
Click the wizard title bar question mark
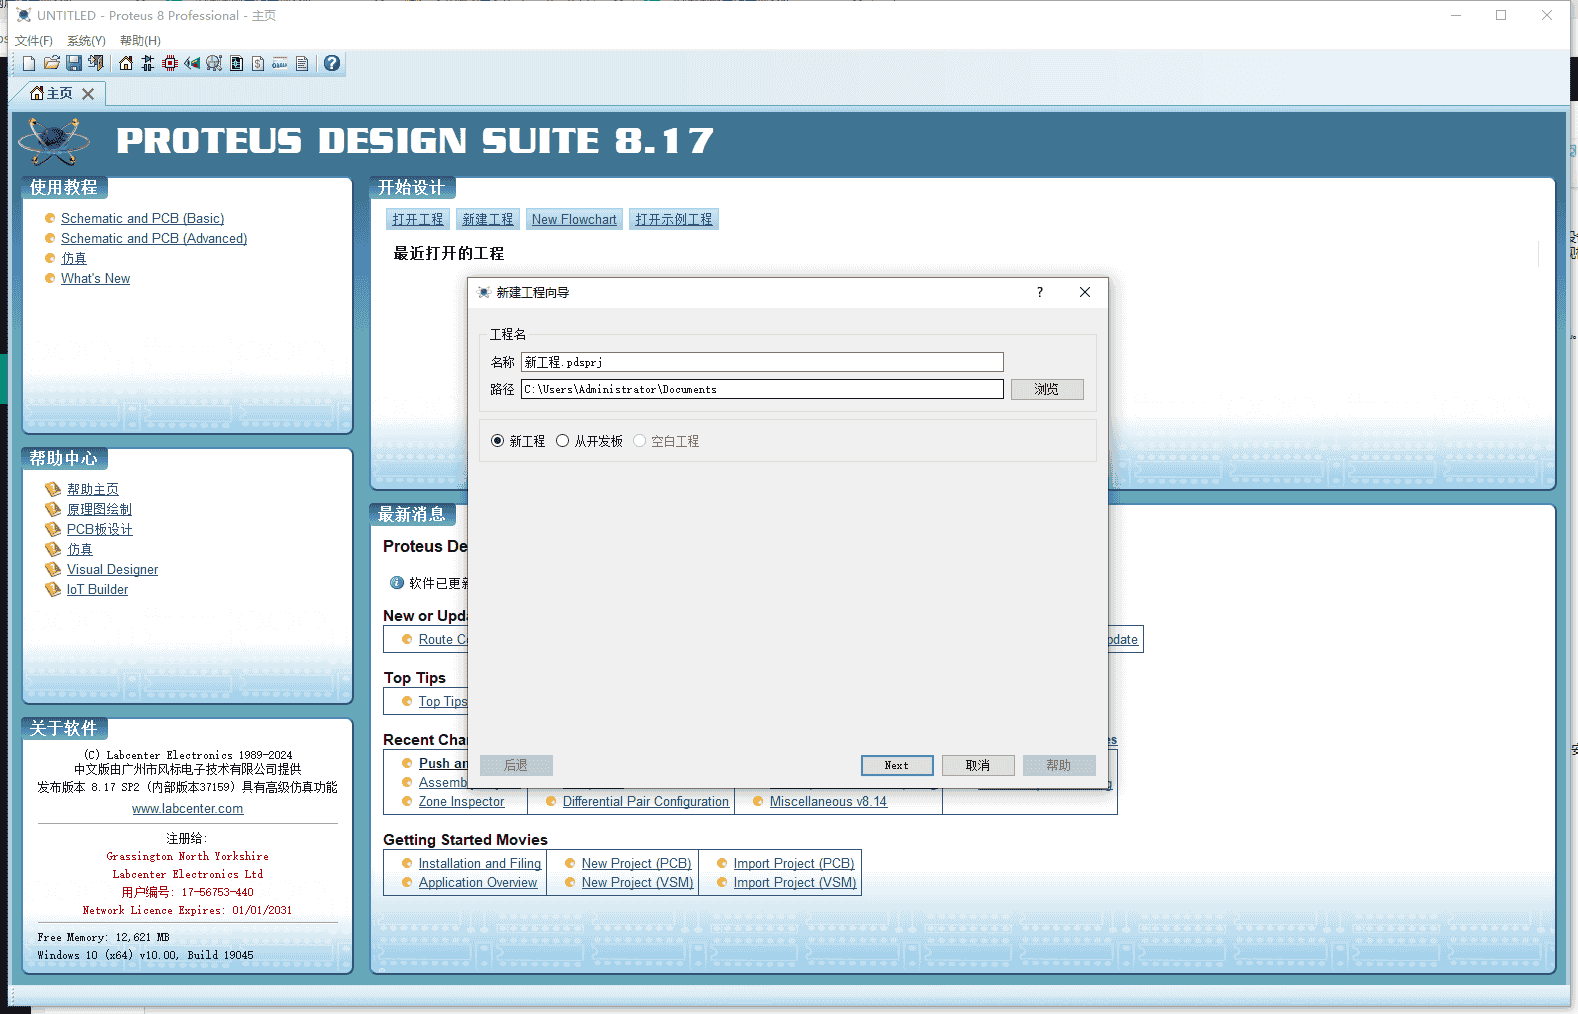[x=1040, y=292]
